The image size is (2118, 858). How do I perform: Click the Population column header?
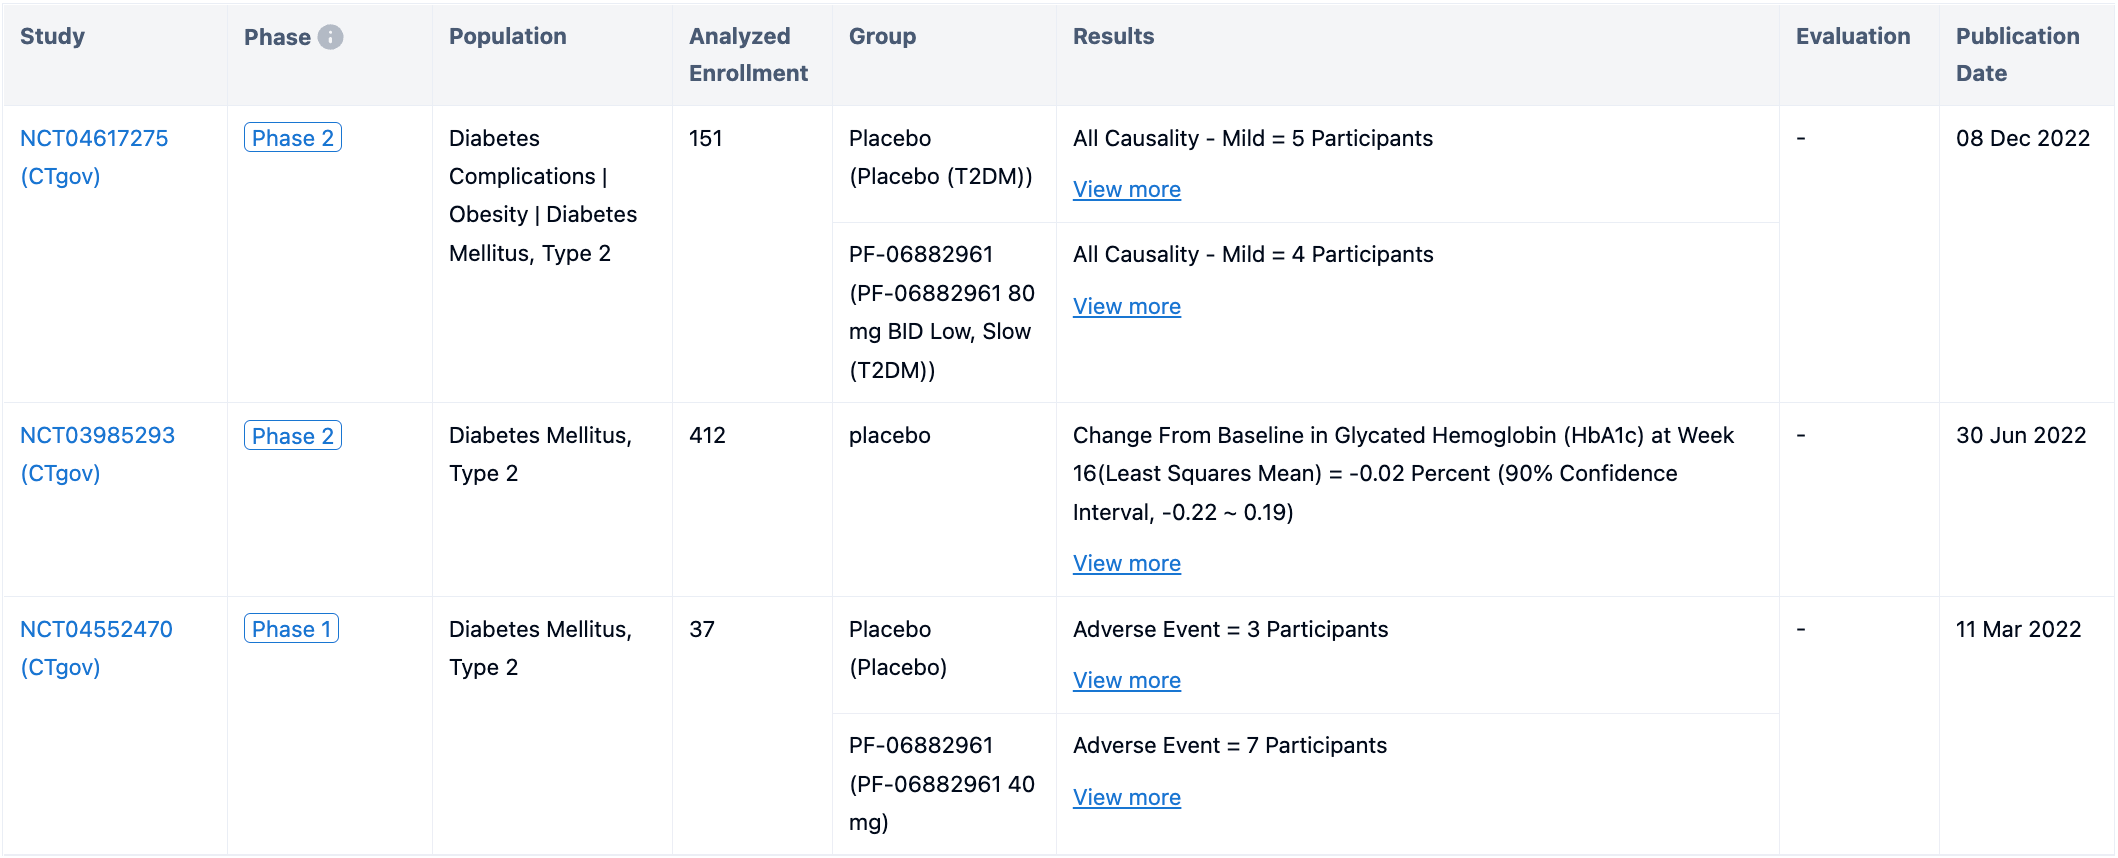507,37
